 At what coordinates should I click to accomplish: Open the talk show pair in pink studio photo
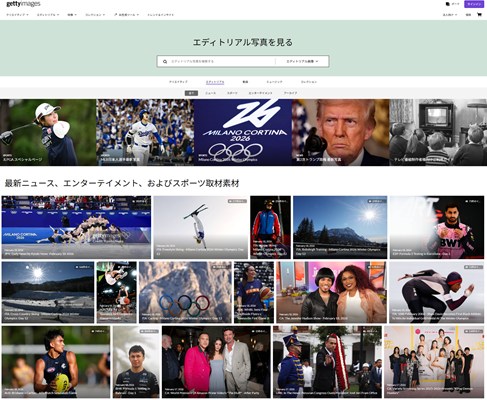pos(332,292)
